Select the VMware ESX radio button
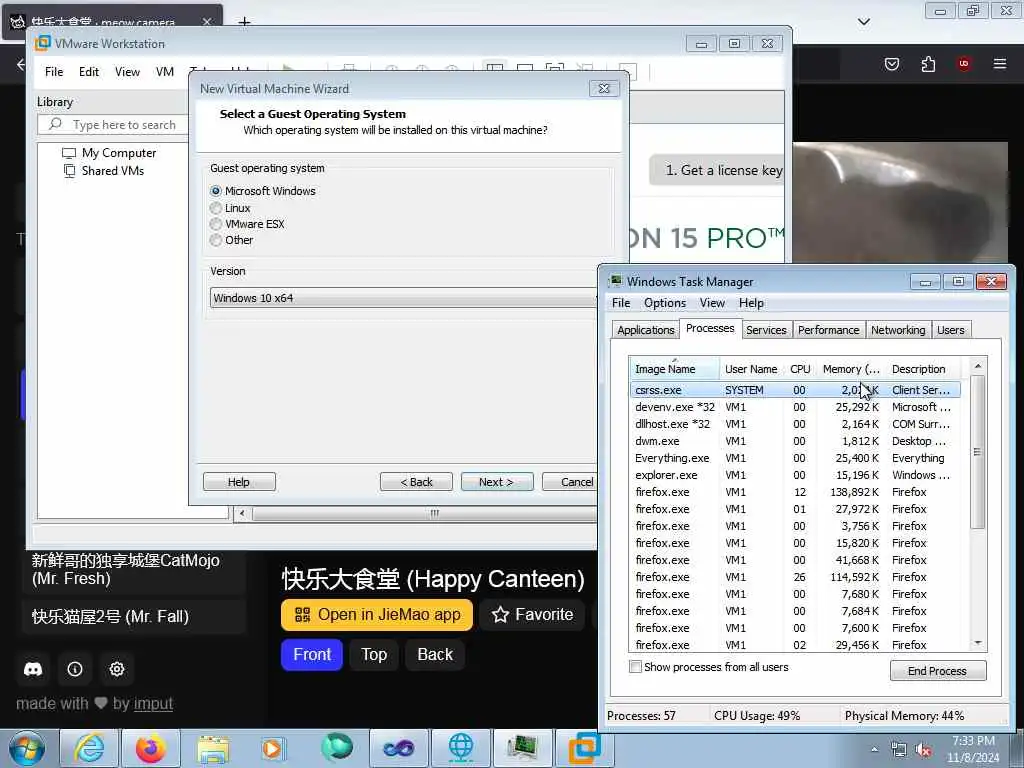This screenshot has width=1024, height=768. [216, 224]
